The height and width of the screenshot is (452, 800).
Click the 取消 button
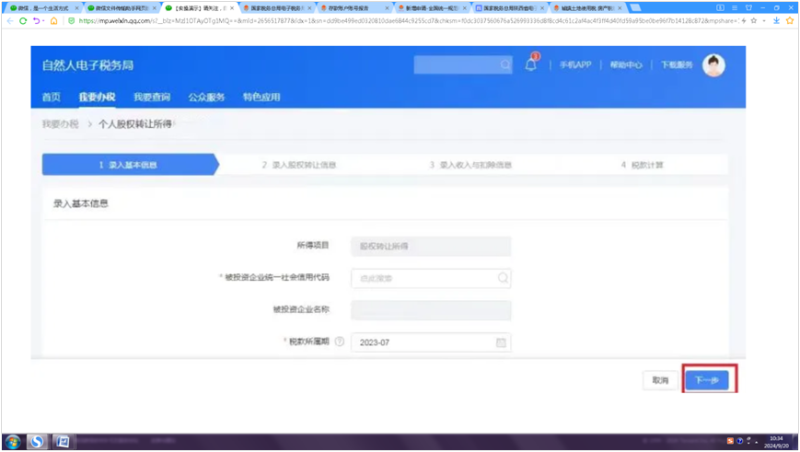coord(659,380)
